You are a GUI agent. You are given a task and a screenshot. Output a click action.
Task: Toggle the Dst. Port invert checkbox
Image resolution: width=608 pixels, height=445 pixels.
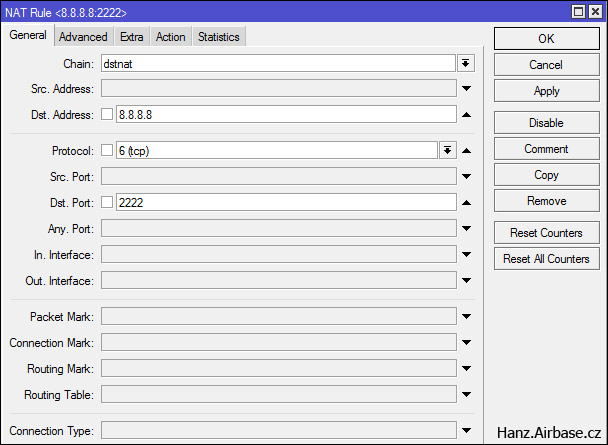[x=107, y=202]
